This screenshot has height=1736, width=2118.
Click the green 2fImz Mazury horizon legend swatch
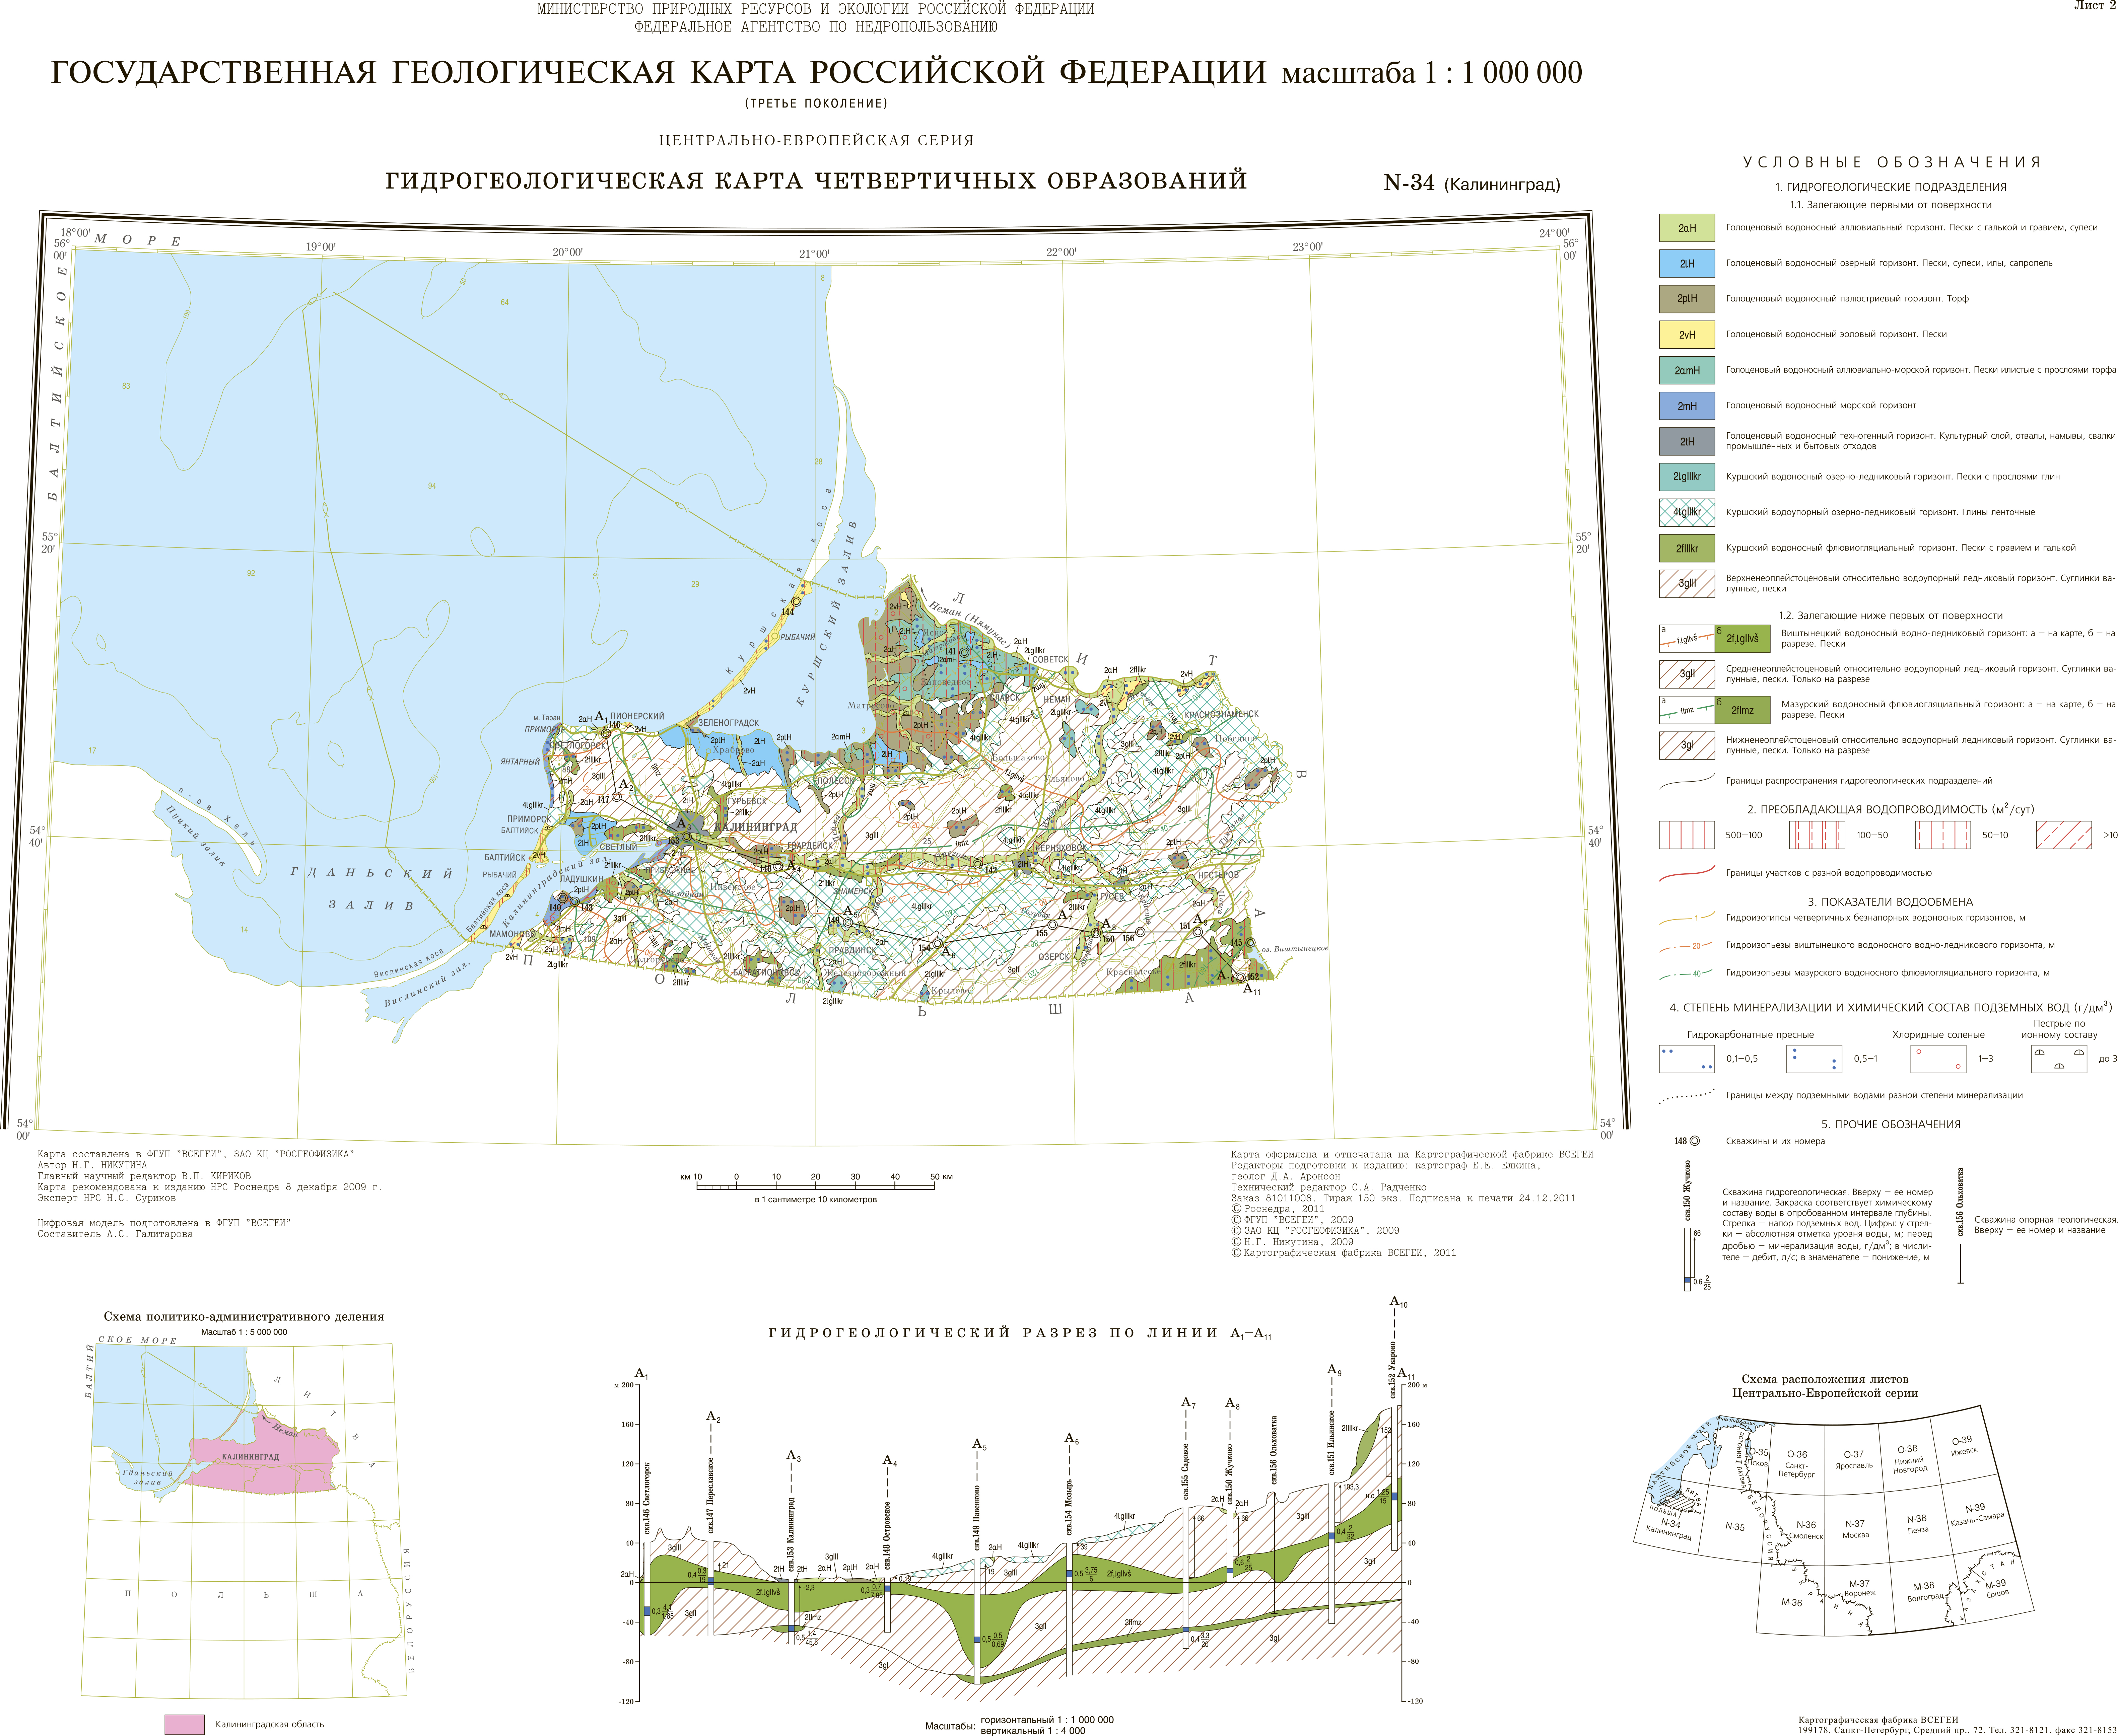point(1742,710)
